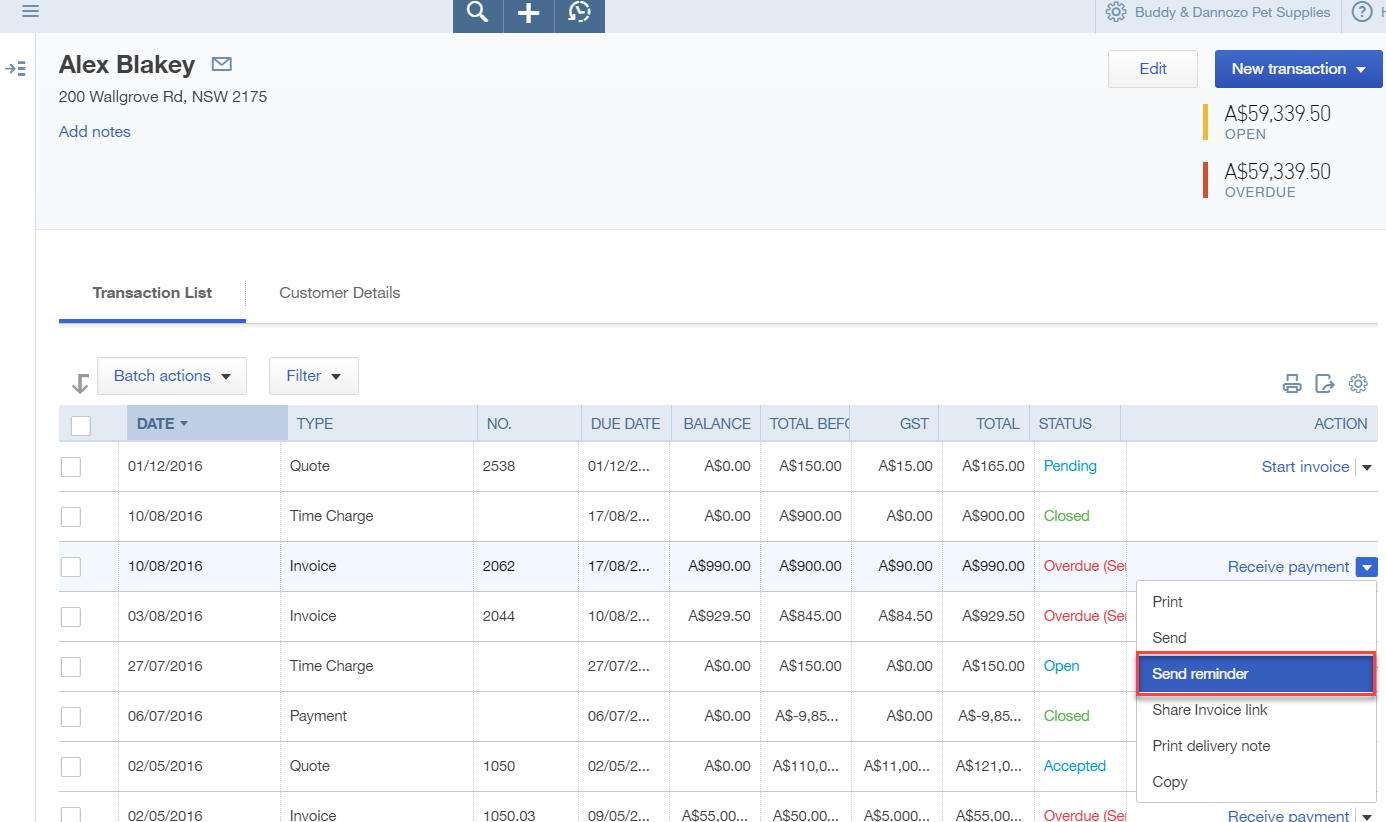Tick the checkbox for invoice 2062
The width and height of the screenshot is (1386, 822).
pyautogui.click(x=70, y=566)
